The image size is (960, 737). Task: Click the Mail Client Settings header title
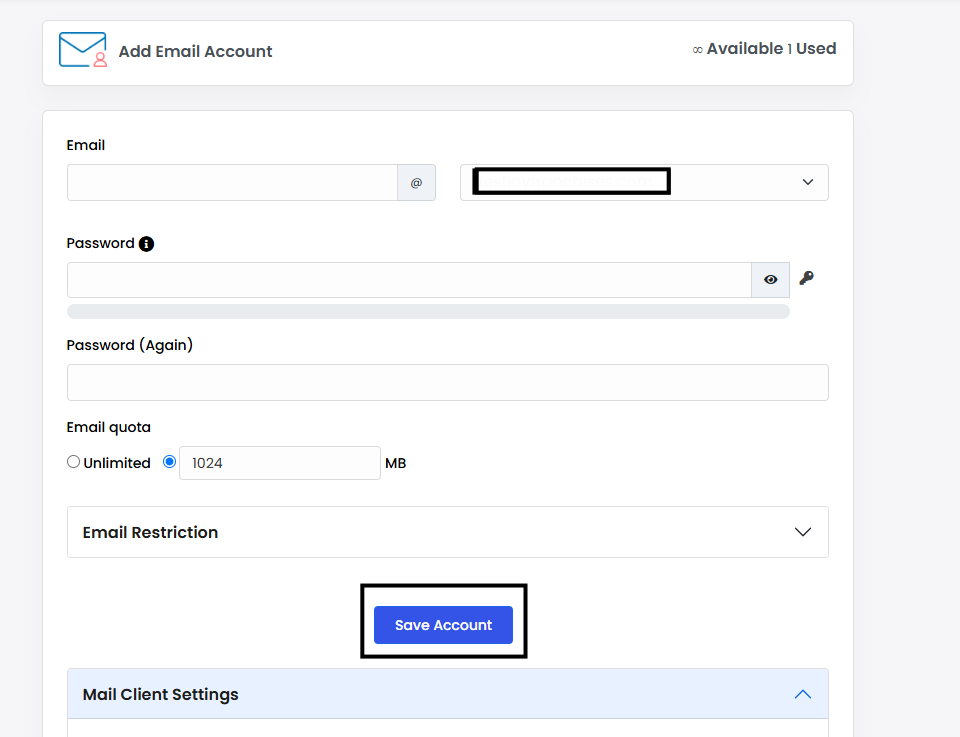(160, 694)
